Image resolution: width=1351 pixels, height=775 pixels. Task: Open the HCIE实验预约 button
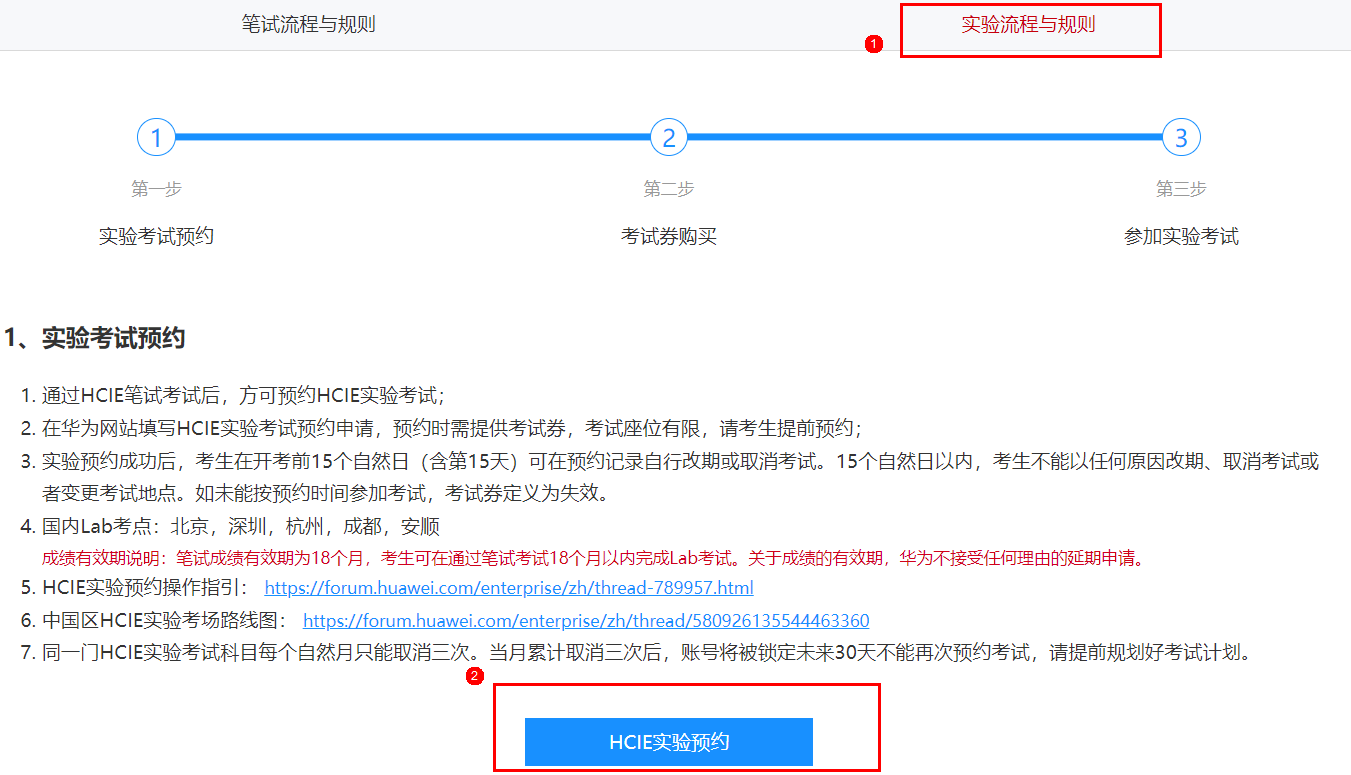[x=669, y=742]
